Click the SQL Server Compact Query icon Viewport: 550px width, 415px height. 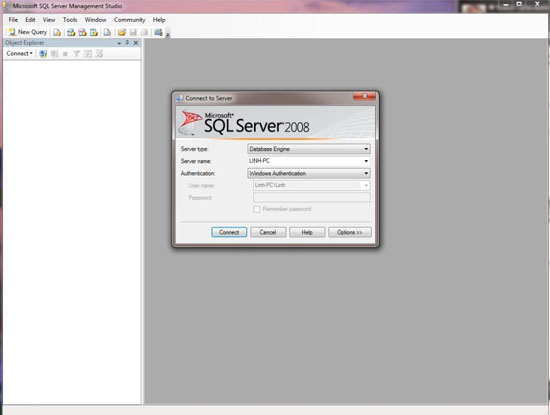tap(107, 33)
